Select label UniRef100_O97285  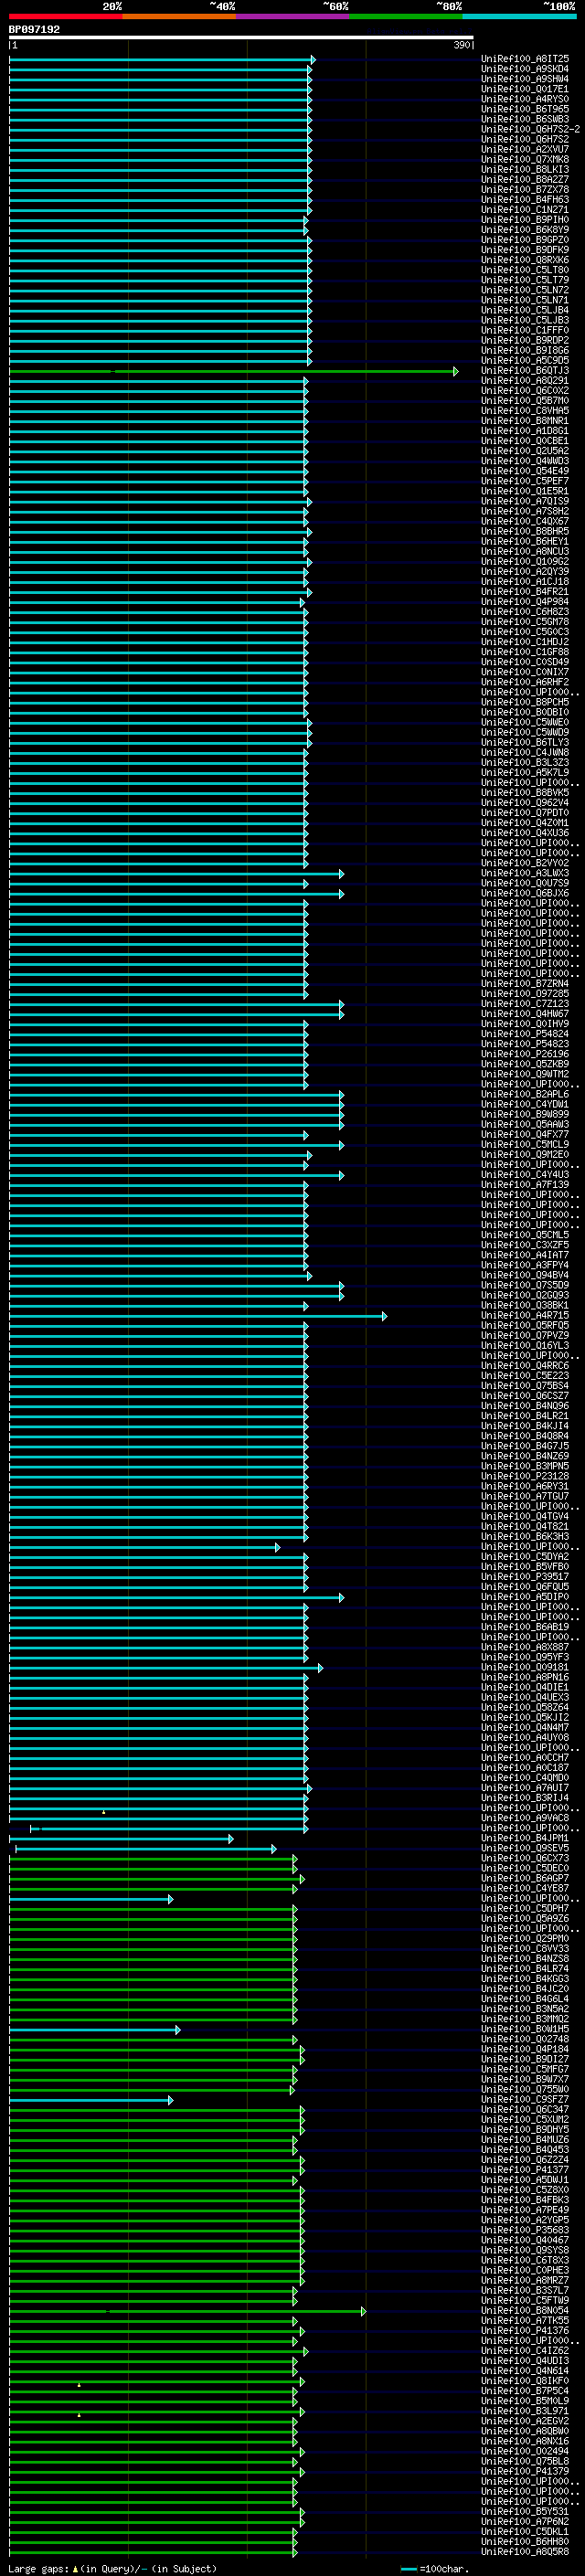tap(525, 994)
